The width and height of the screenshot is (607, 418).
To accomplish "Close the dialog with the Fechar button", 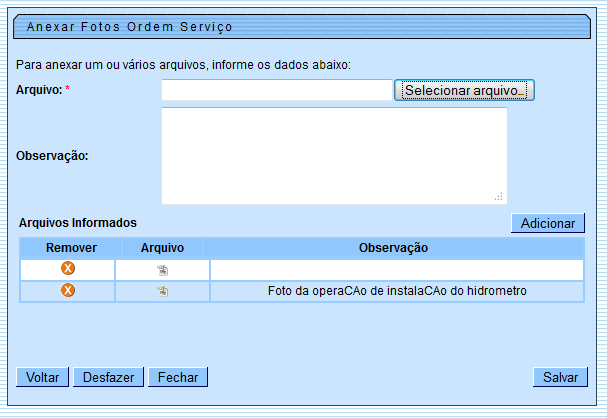I will coord(177,377).
